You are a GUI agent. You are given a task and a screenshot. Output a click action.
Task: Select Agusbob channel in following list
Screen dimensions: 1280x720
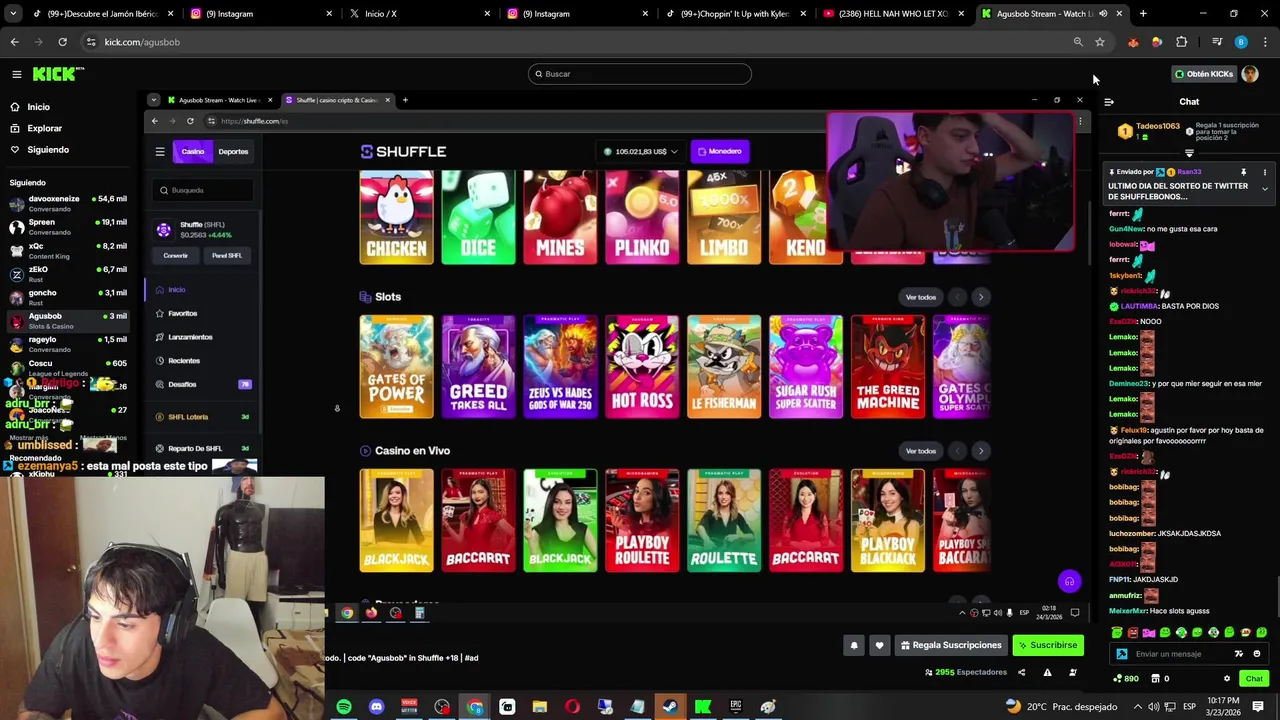pos(66,321)
